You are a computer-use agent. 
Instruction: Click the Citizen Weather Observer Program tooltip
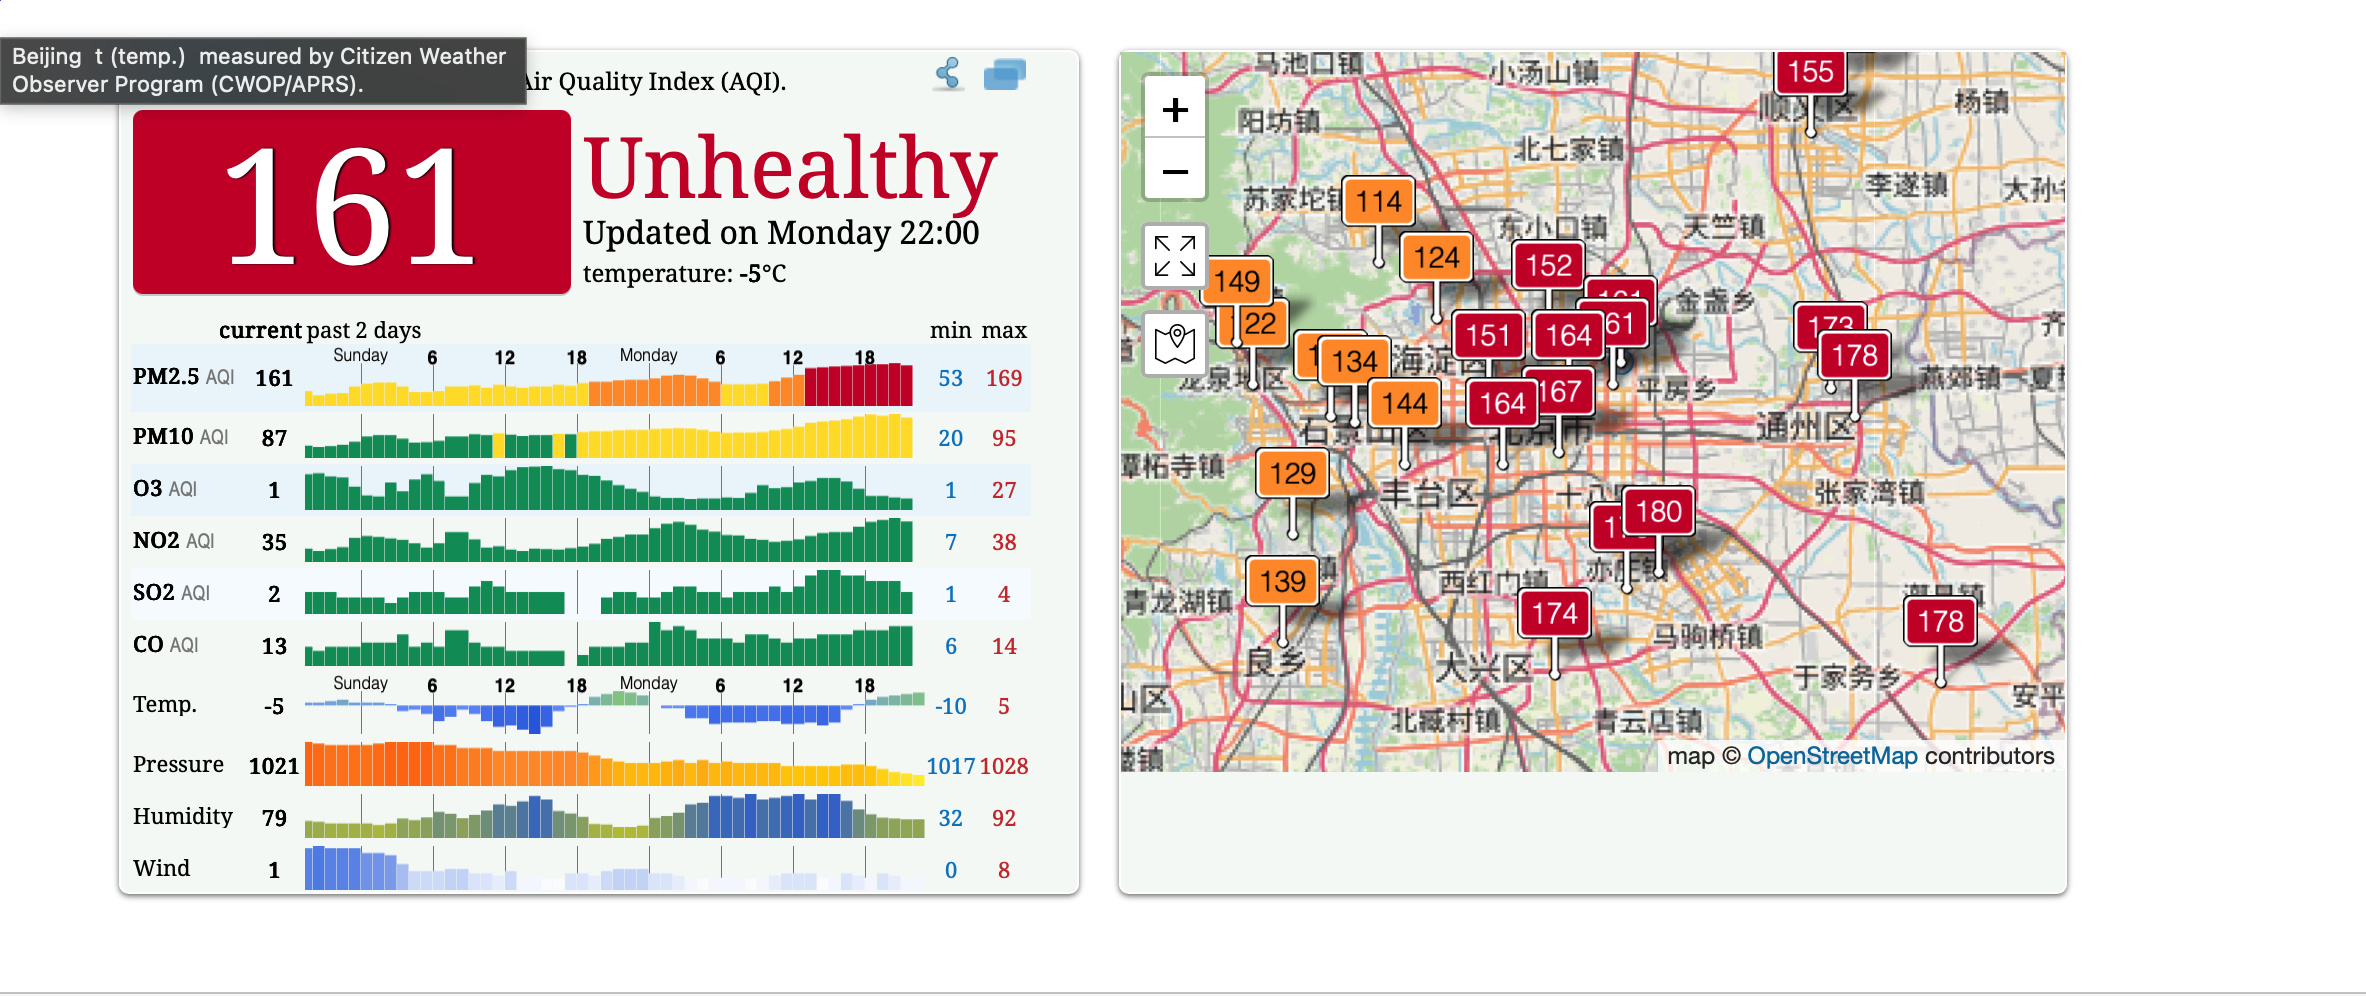pyautogui.click(x=263, y=70)
